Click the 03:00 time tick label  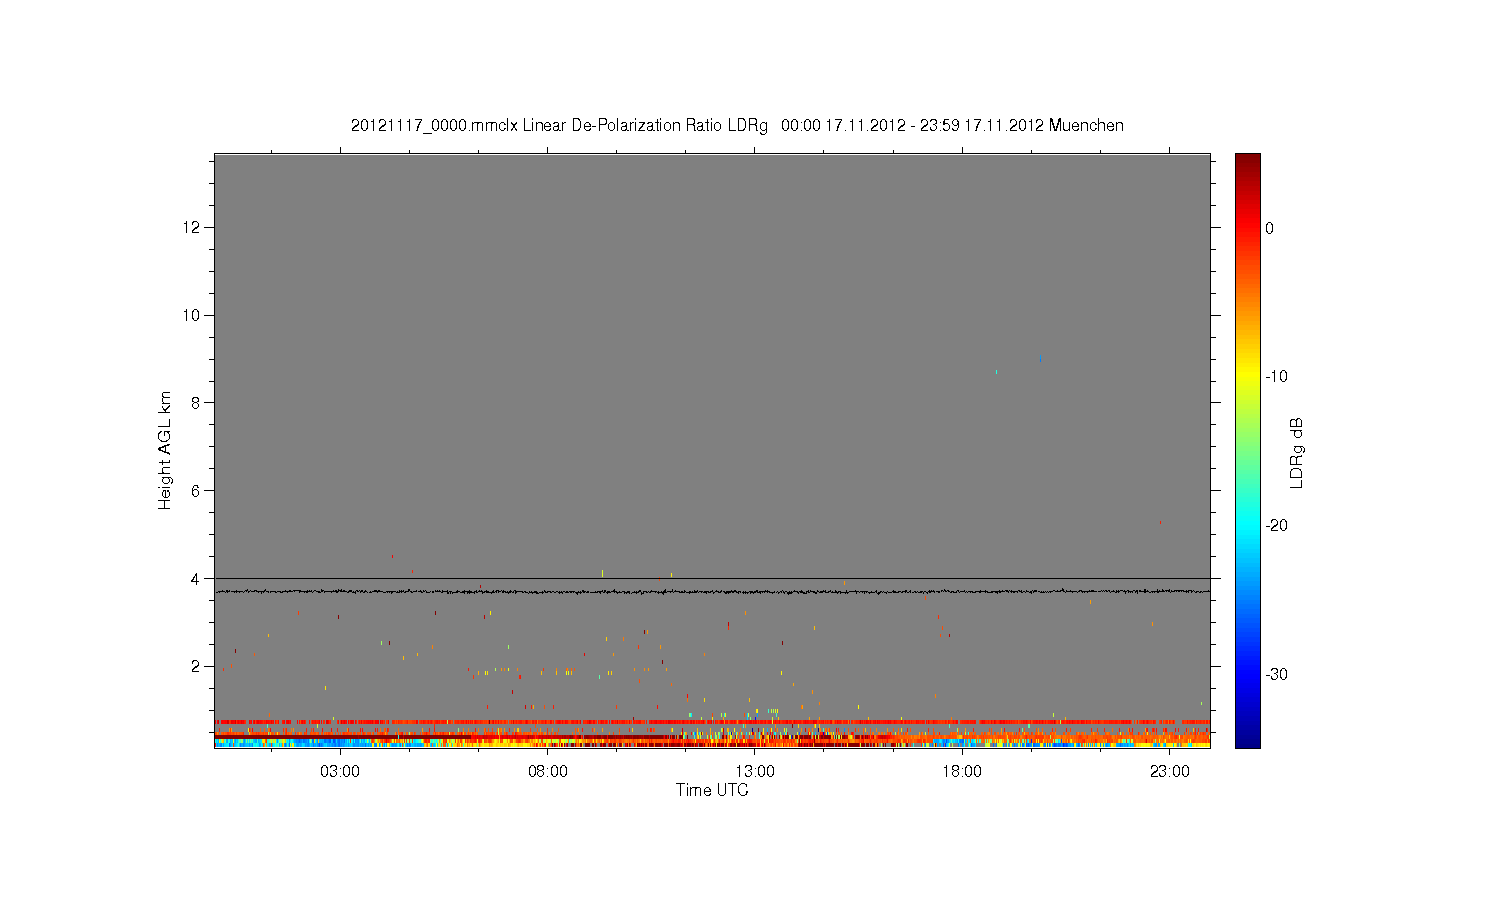click(x=340, y=772)
